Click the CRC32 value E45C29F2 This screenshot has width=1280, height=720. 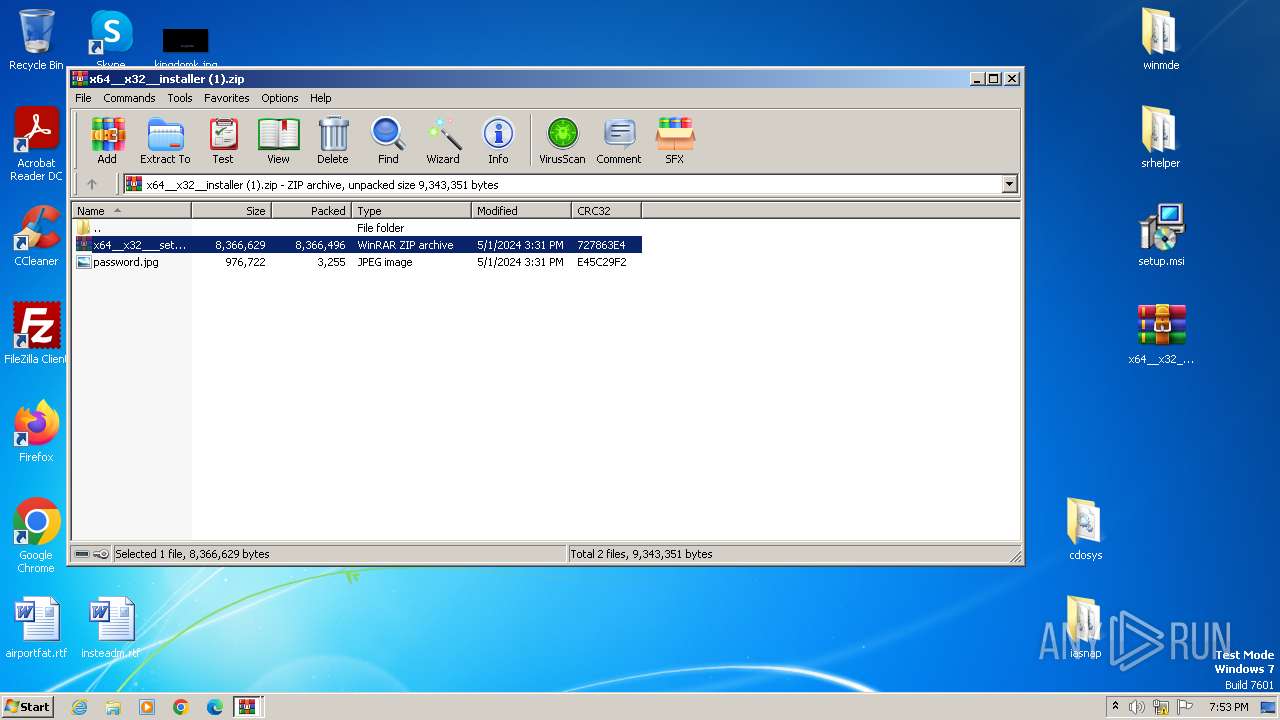point(602,262)
